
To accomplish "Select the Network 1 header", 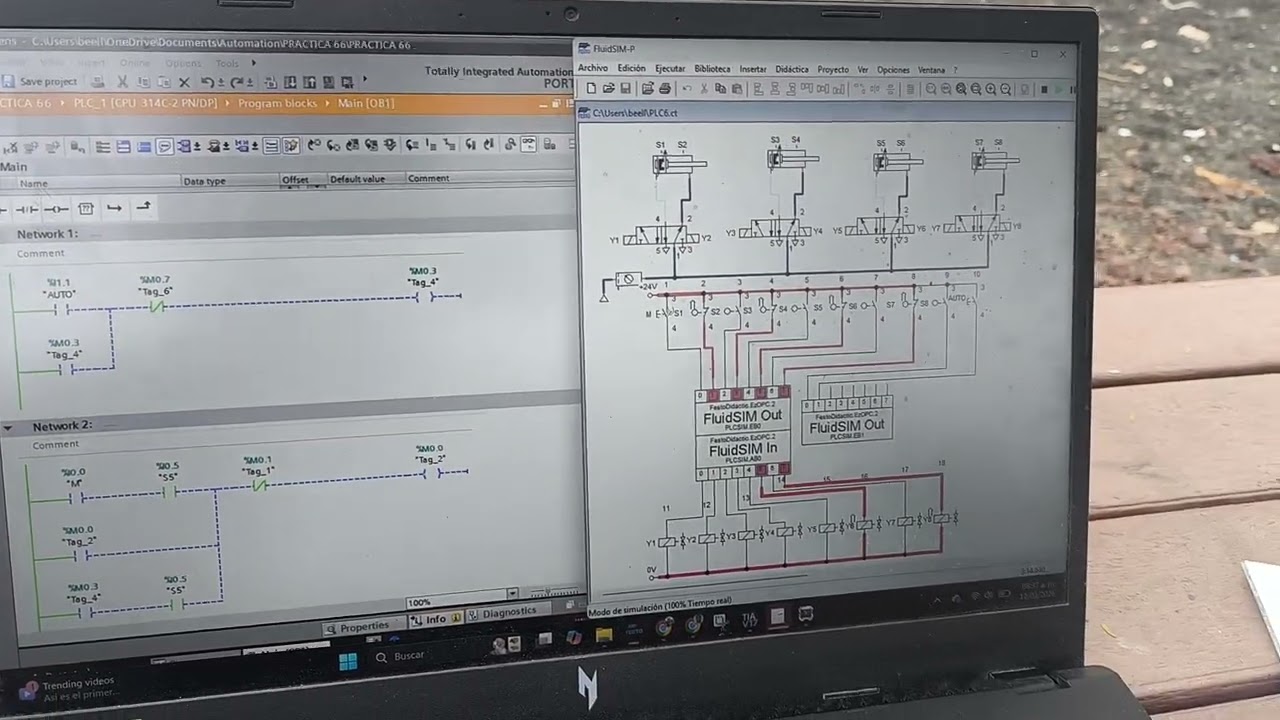I will 47,234.
